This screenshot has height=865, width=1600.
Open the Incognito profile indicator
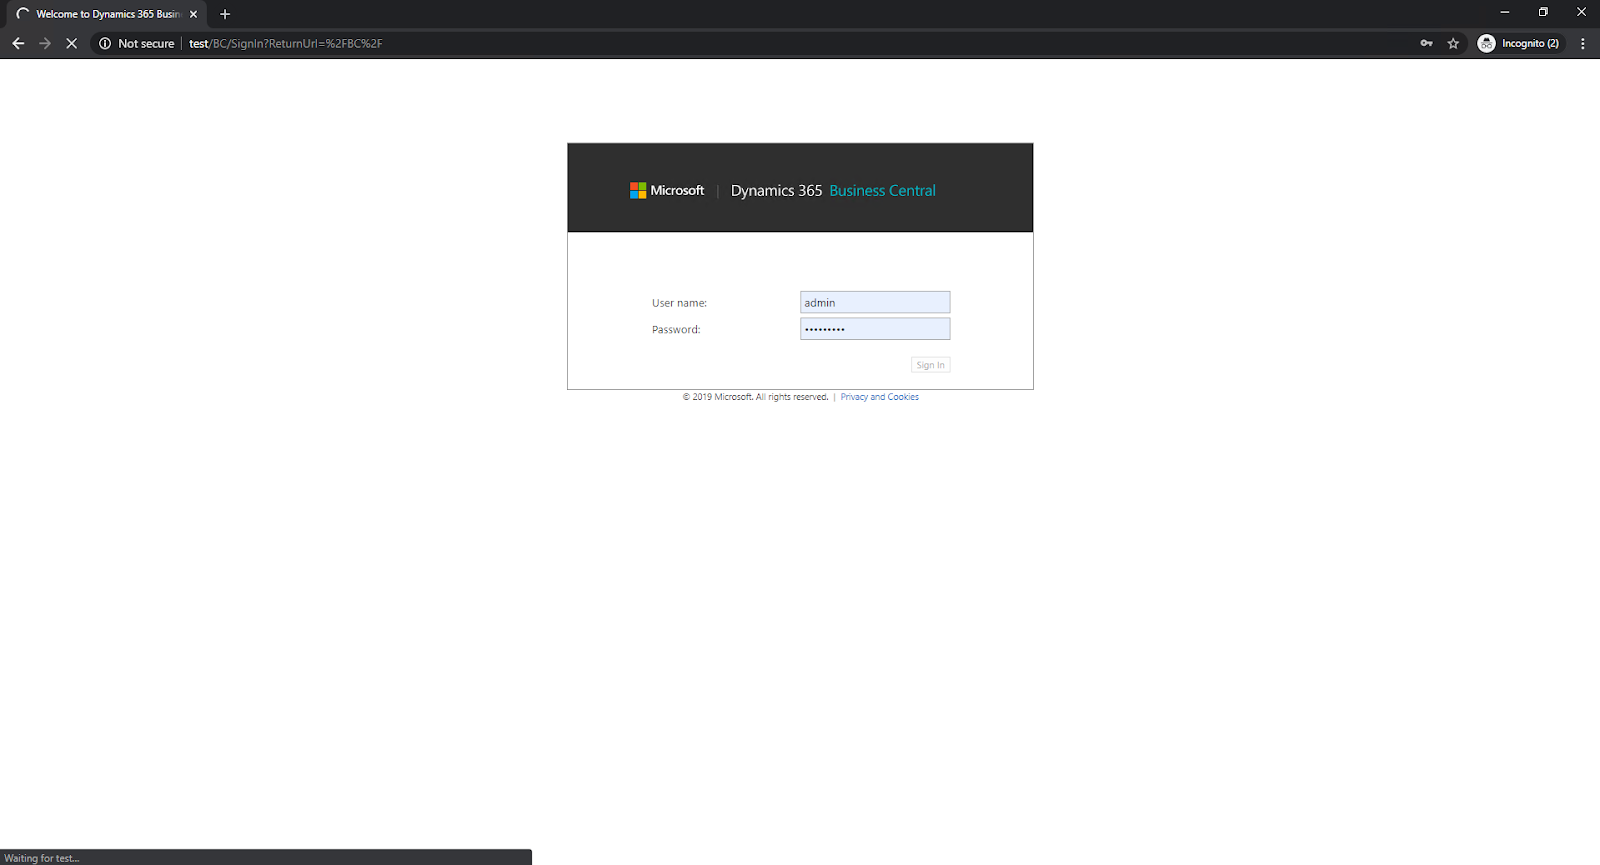tap(1519, 43)
